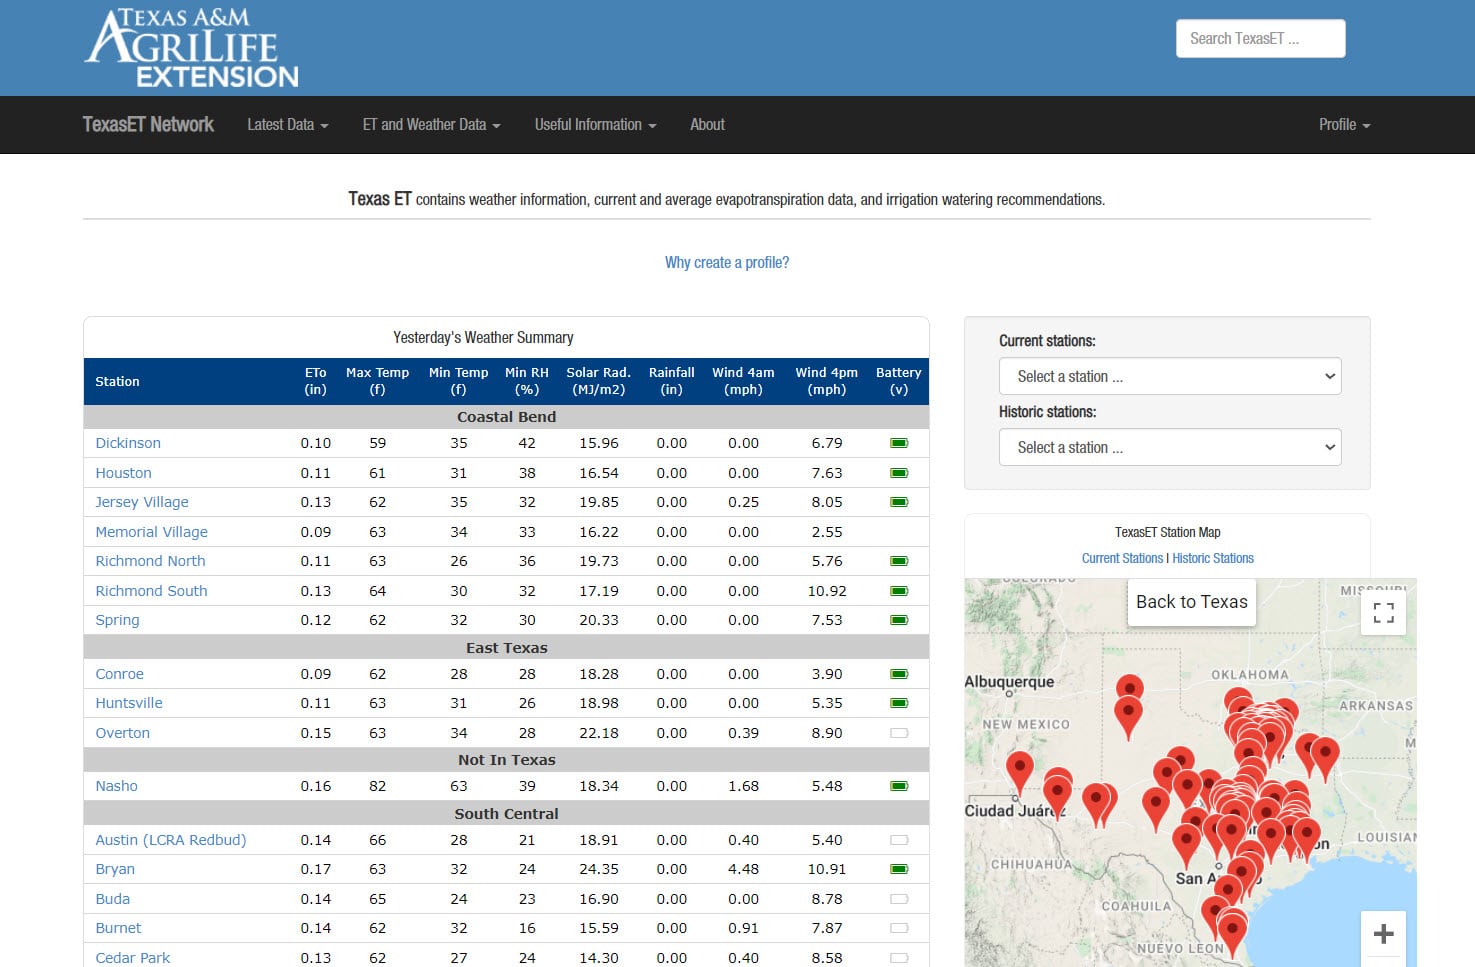Open the Conroe station link

point(119,674)
